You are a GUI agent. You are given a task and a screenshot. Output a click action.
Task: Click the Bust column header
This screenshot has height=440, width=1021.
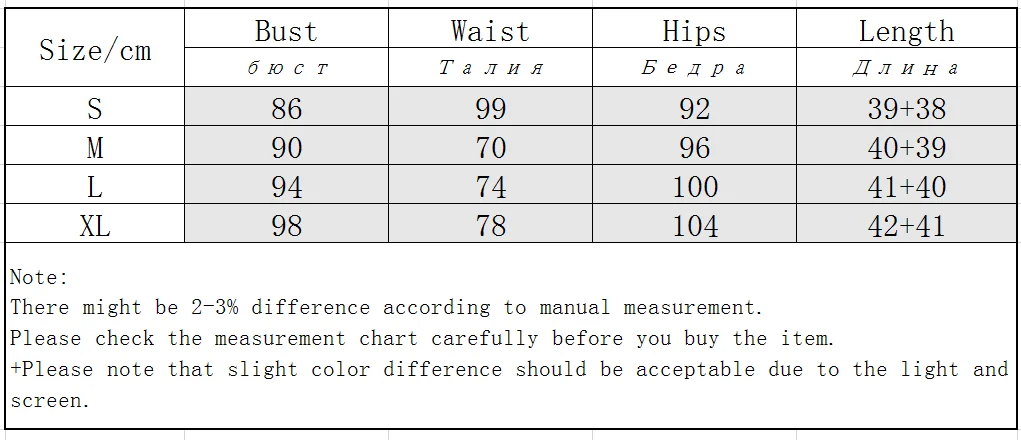point(287,29)
